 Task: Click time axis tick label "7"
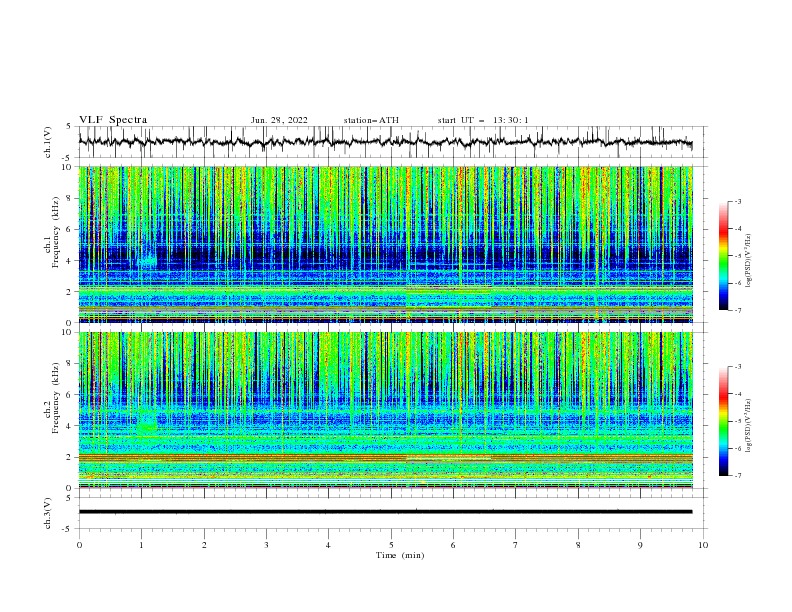[x=516, y=545]
